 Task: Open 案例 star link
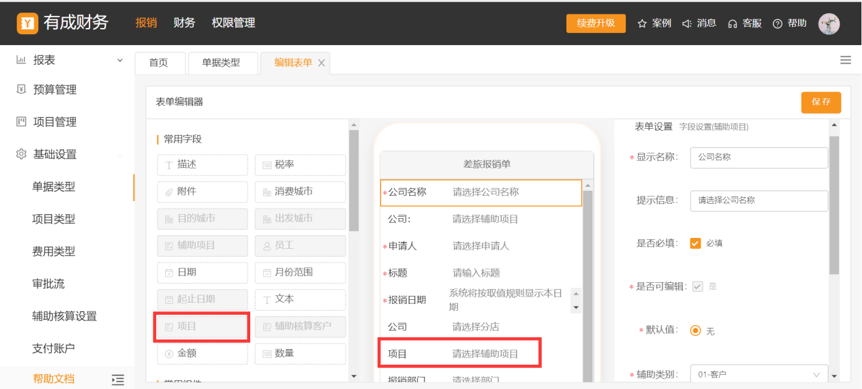coord(654,24)
